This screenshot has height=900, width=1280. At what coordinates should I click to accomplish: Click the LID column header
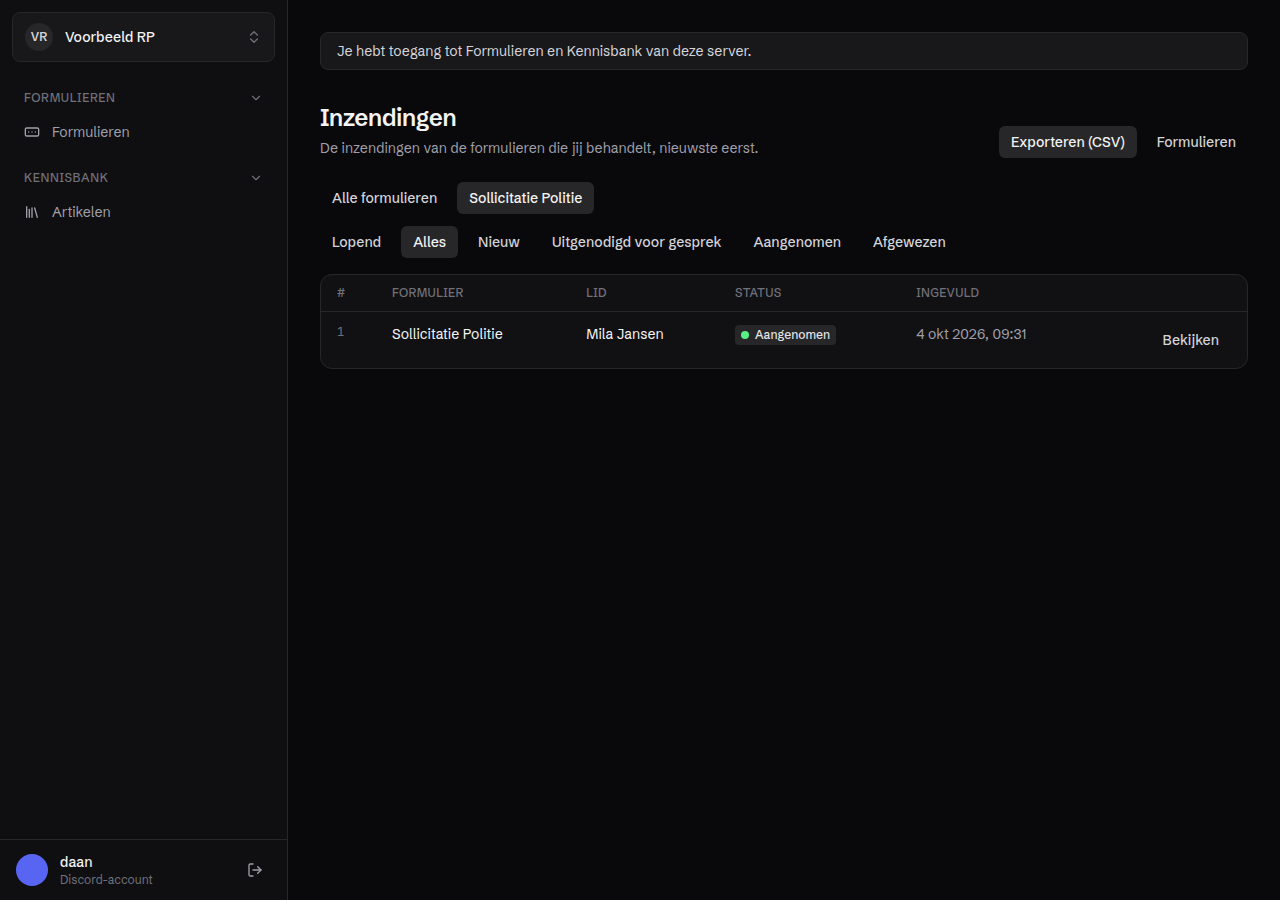(596, 293)
